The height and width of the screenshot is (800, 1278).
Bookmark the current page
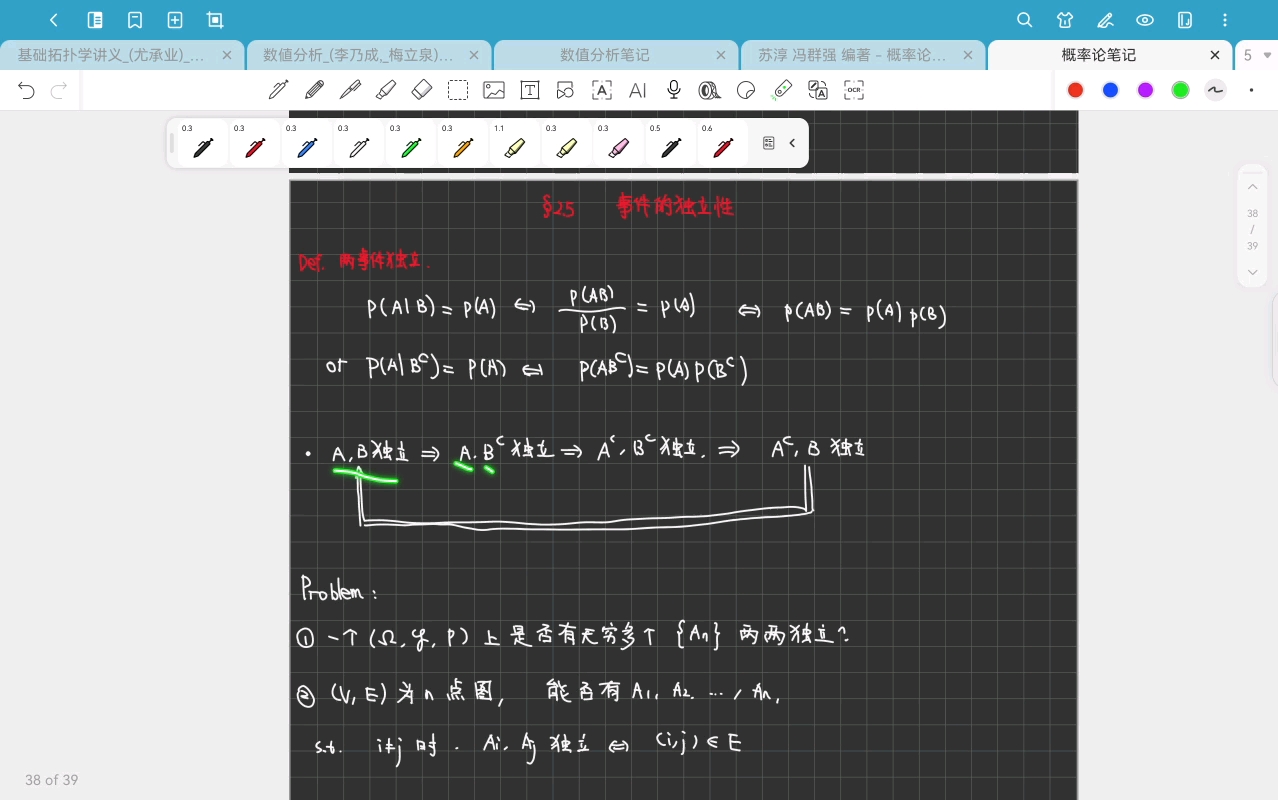[x=135, y=20]
